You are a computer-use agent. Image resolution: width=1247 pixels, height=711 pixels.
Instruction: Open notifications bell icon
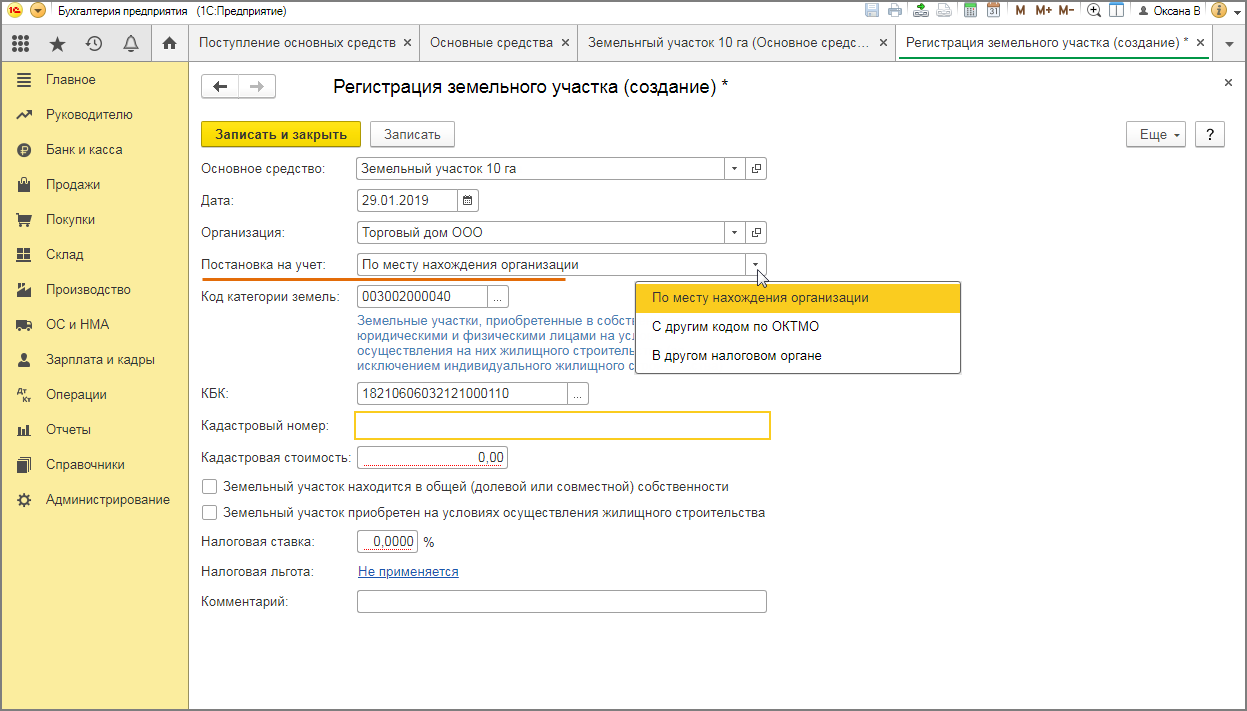point(130,43)
